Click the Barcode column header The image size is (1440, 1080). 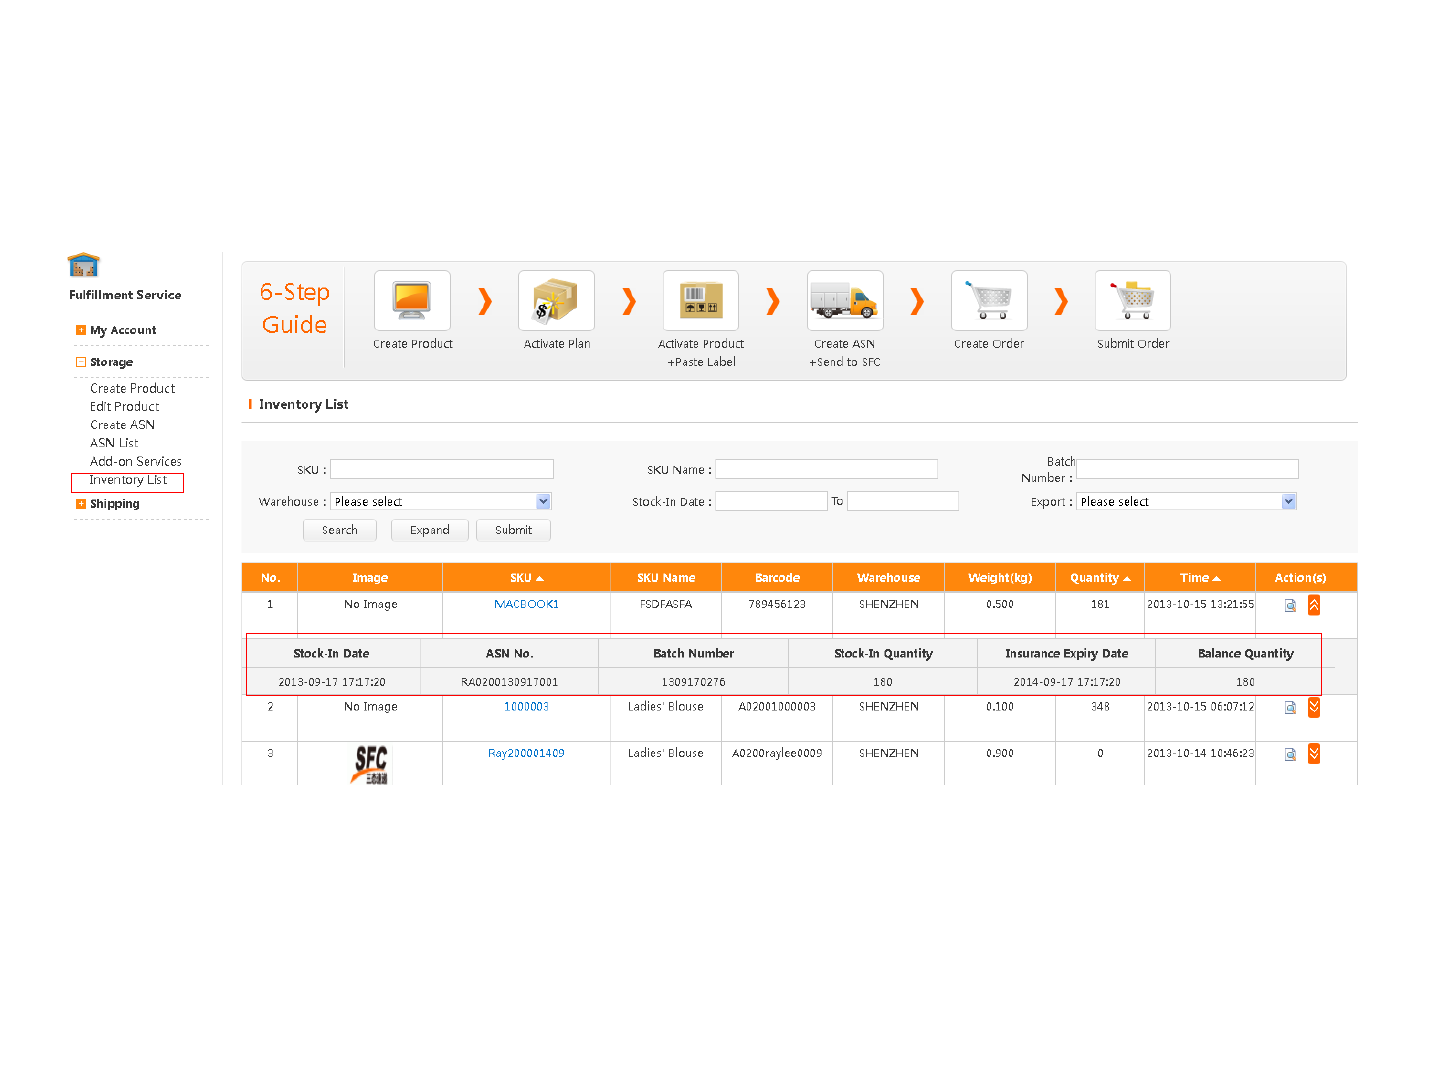[777, 578]
